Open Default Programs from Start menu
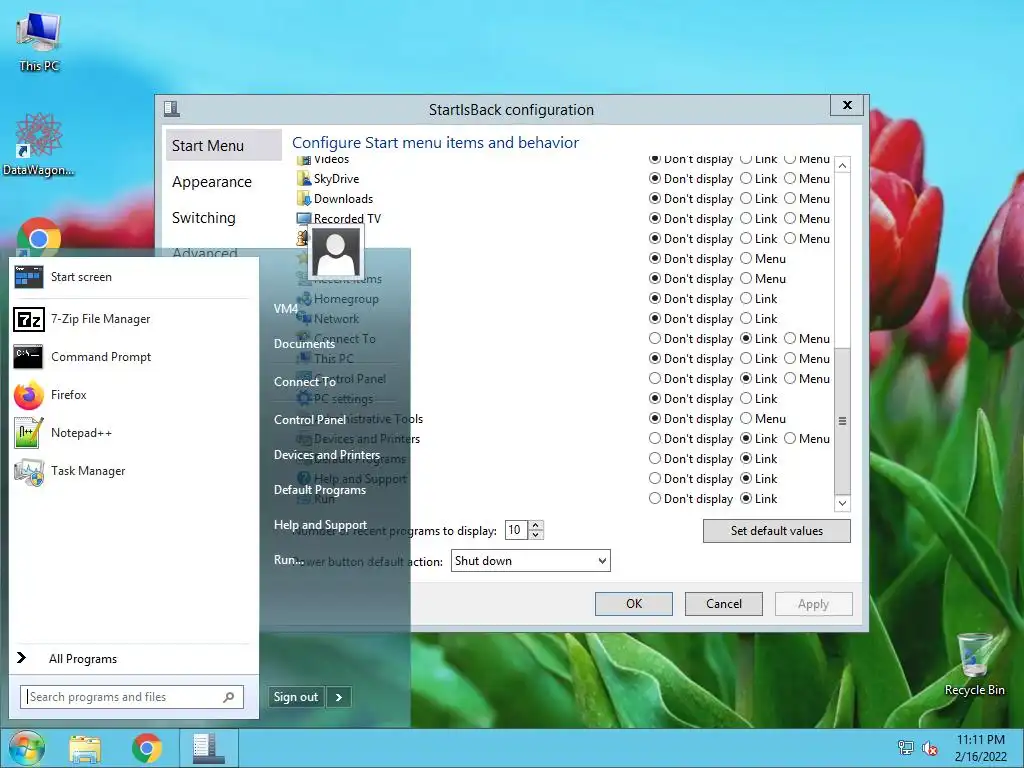 (x=320, y=490)
